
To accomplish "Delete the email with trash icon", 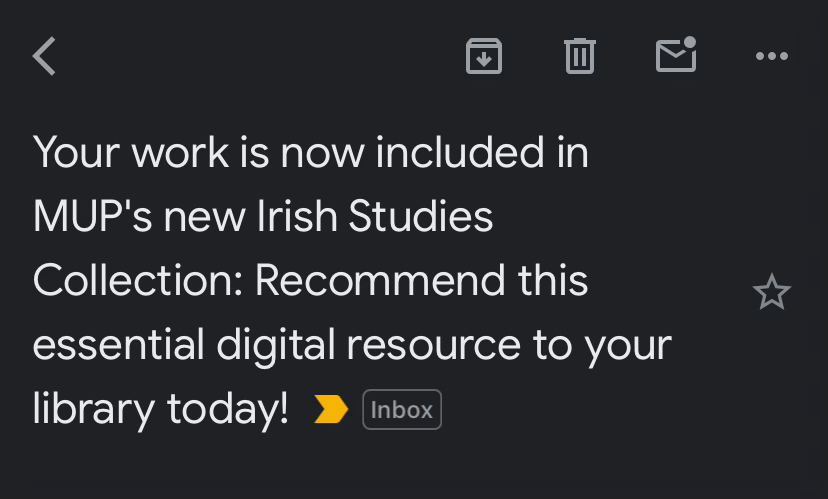I will [x=579, y=56].
